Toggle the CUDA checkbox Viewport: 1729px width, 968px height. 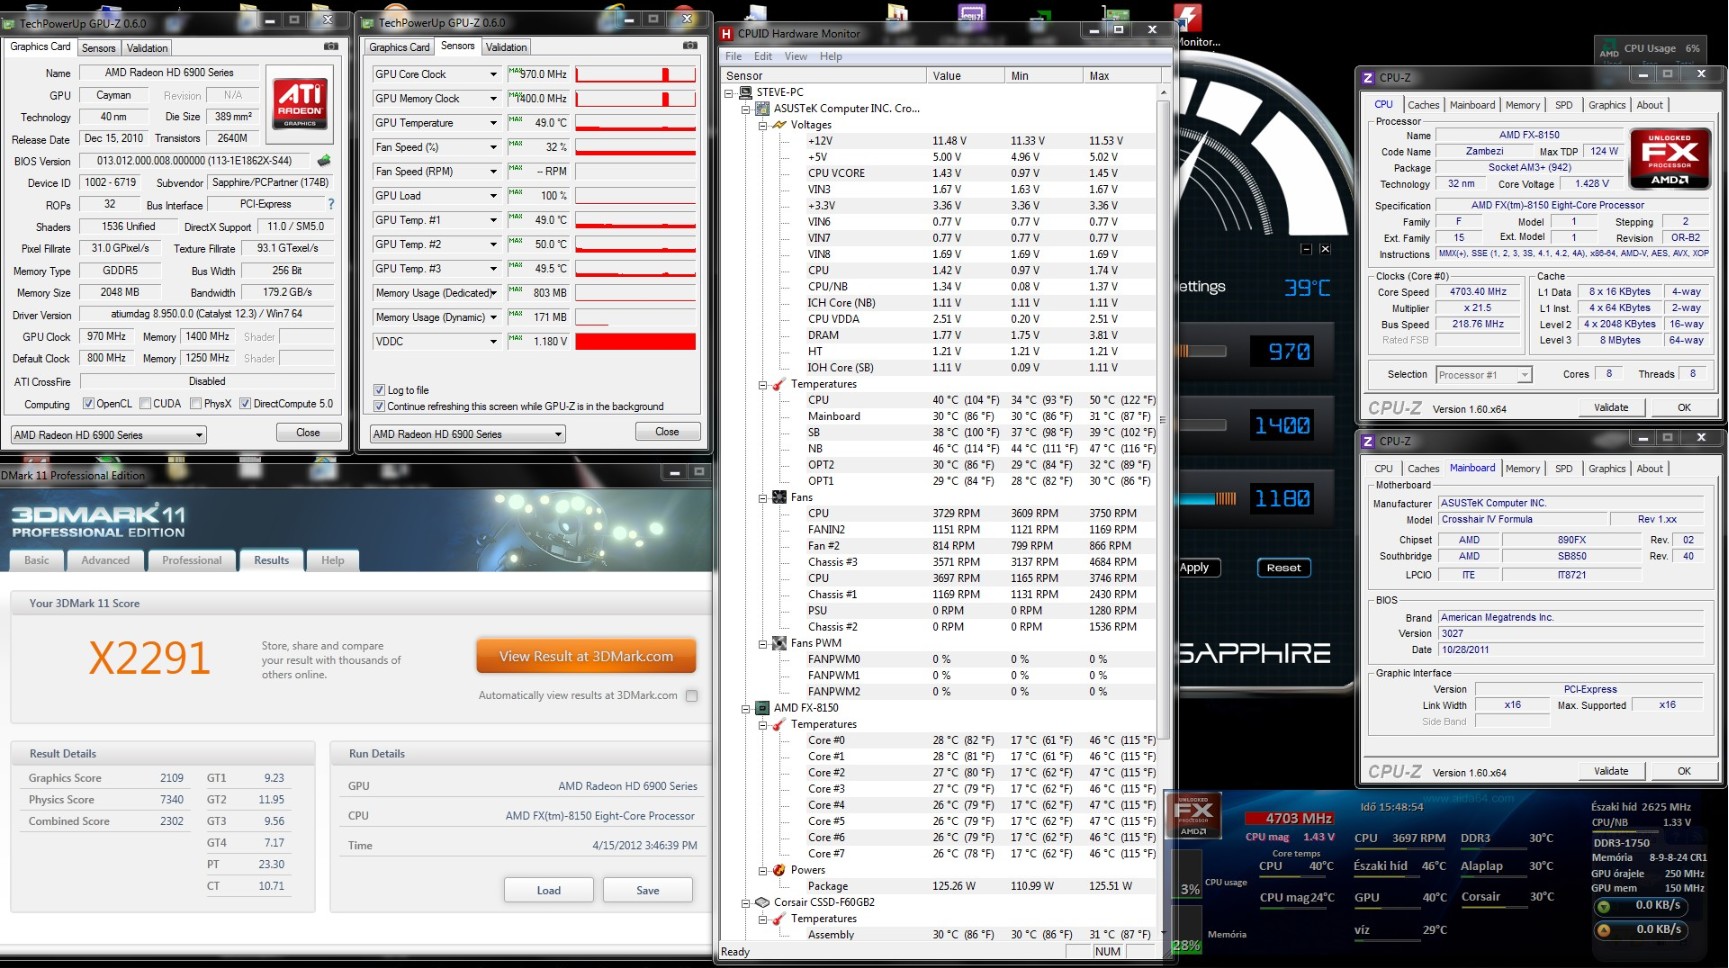(146, 404)
